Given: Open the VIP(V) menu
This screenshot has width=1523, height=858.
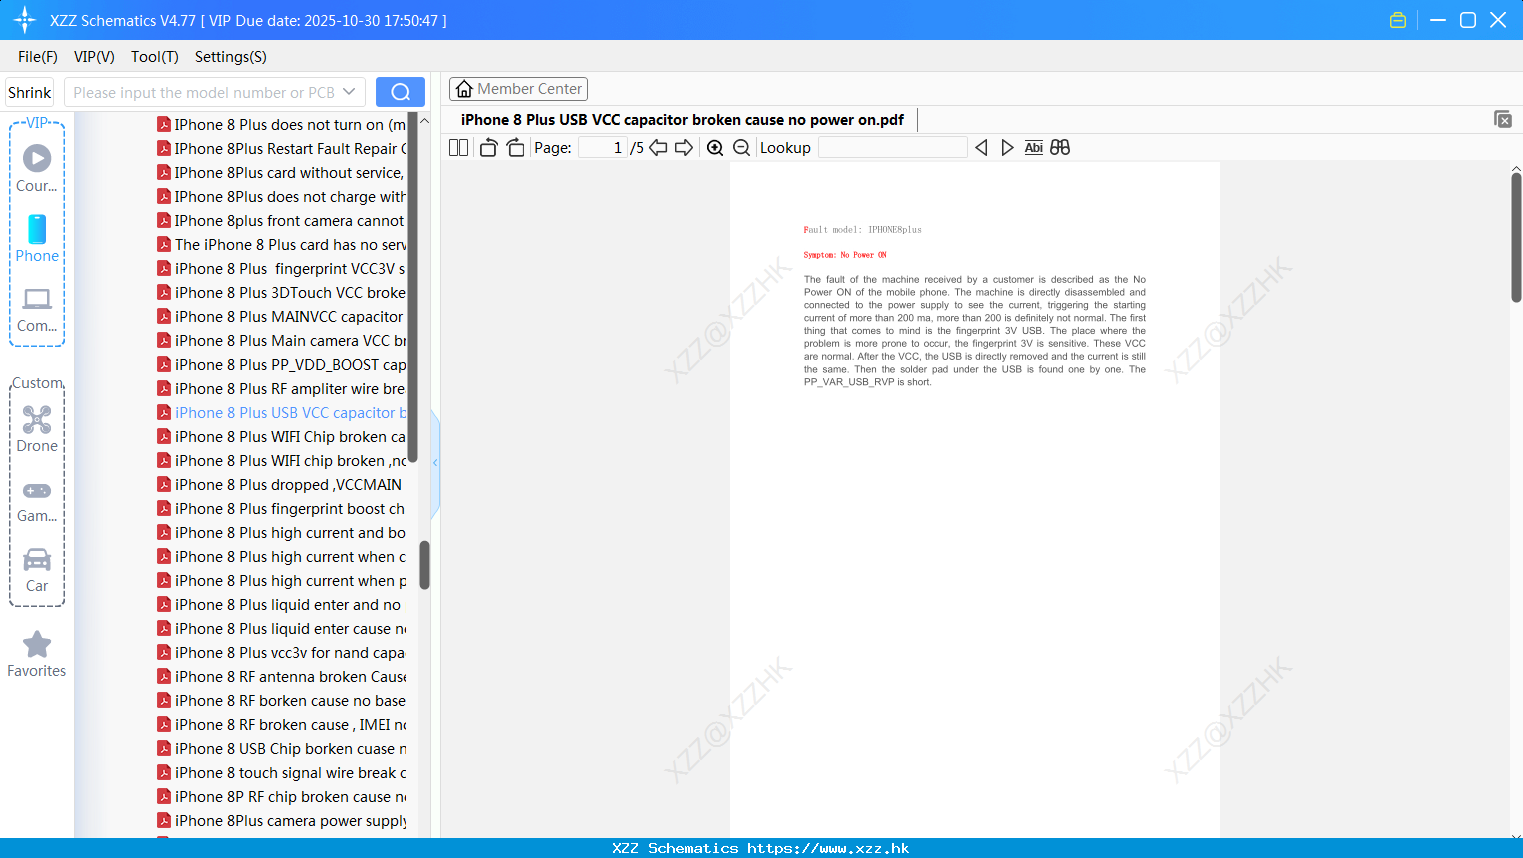Looking at the screenshot, I should [x=94, y=57].
